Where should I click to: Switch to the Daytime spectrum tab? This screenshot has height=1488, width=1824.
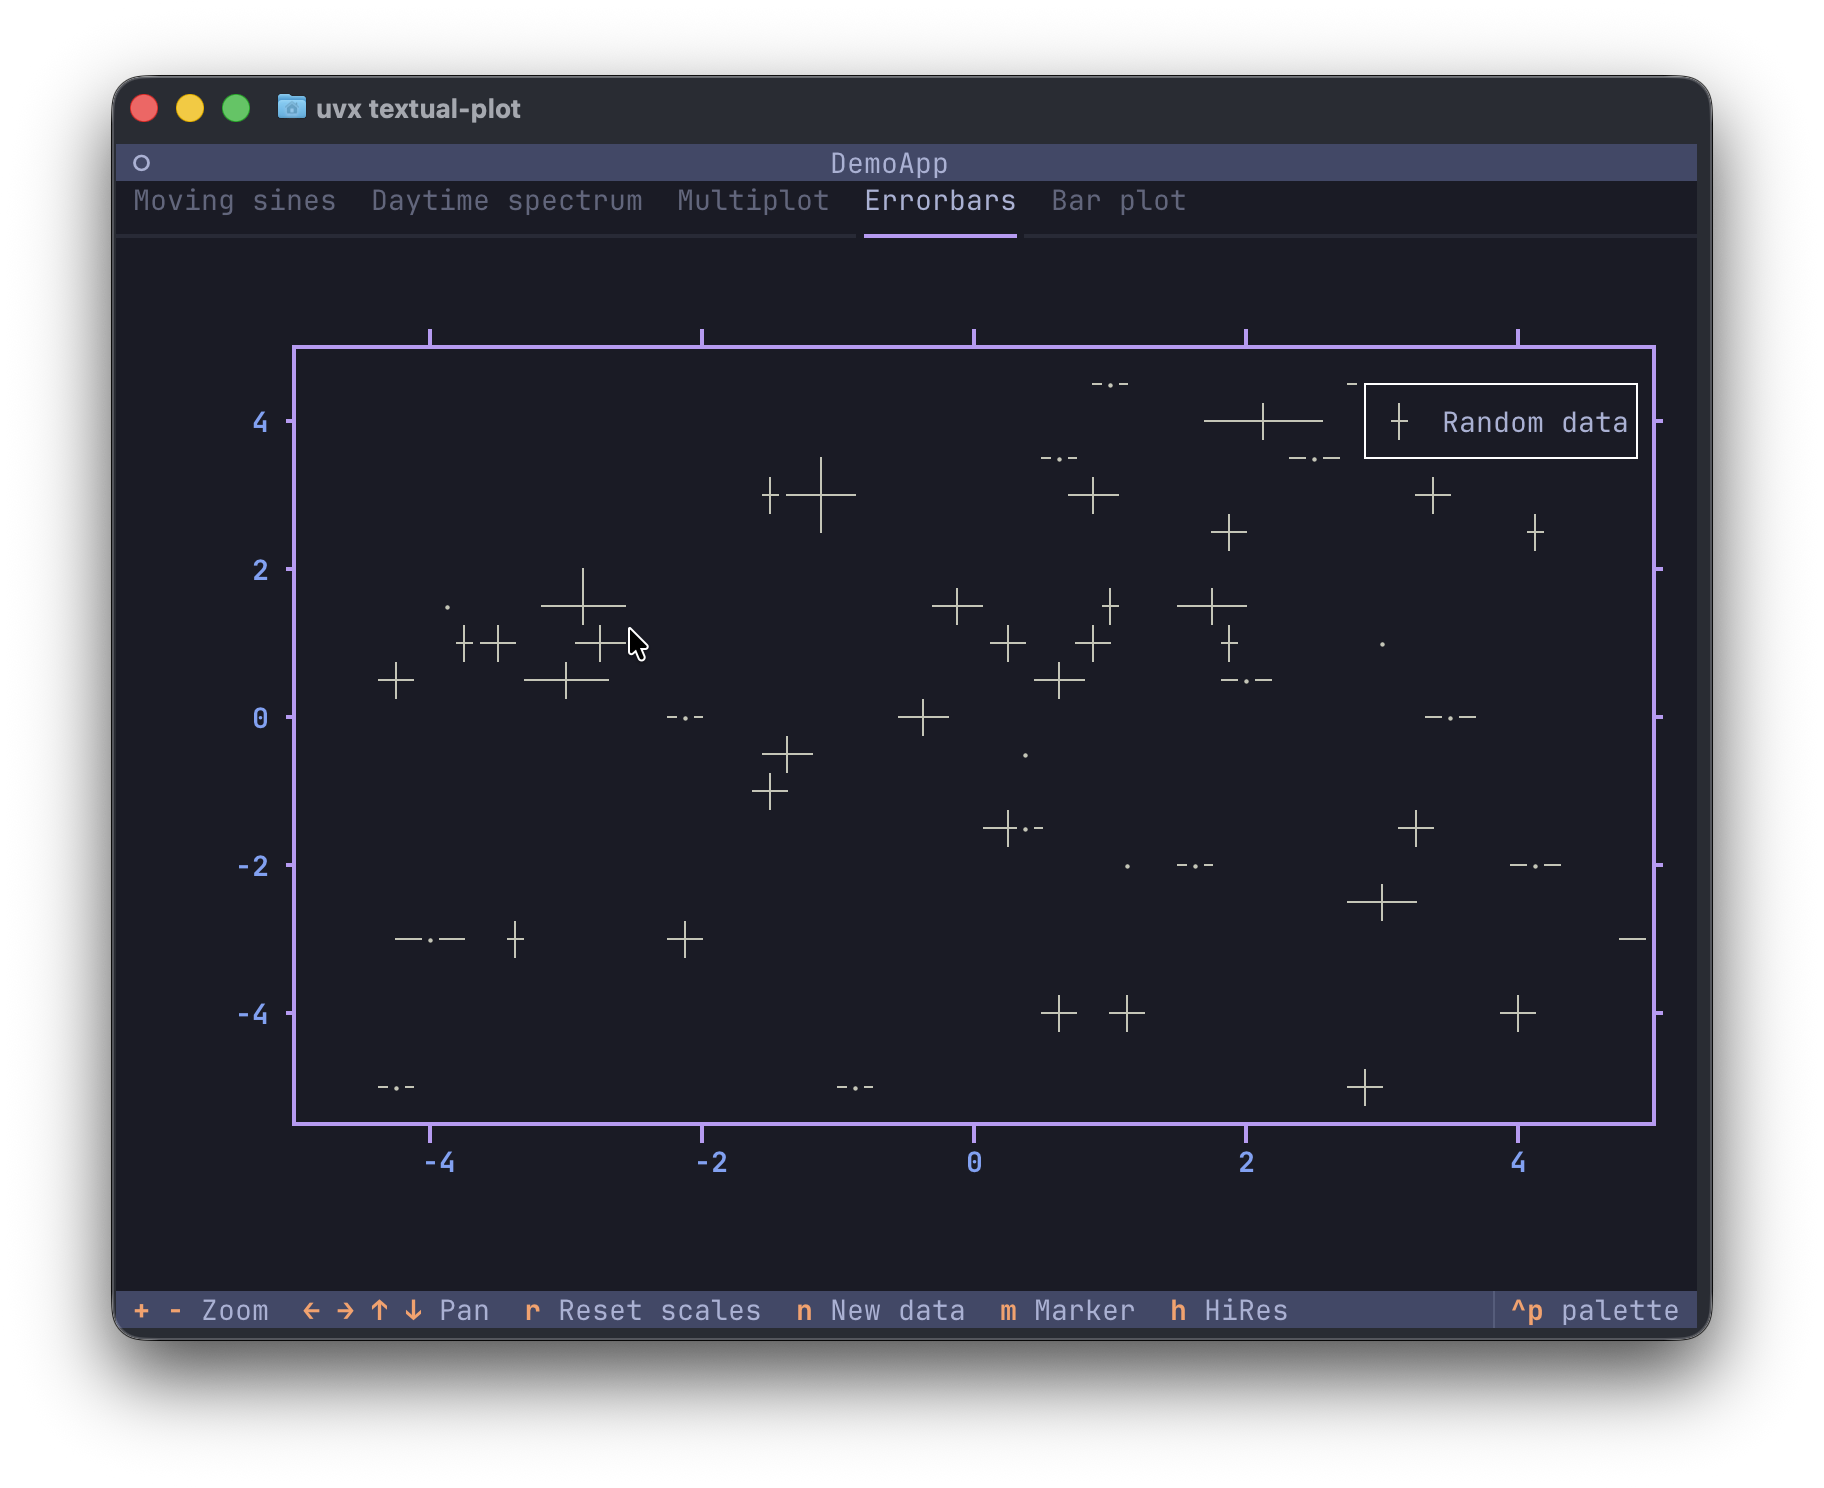point(506,200)
